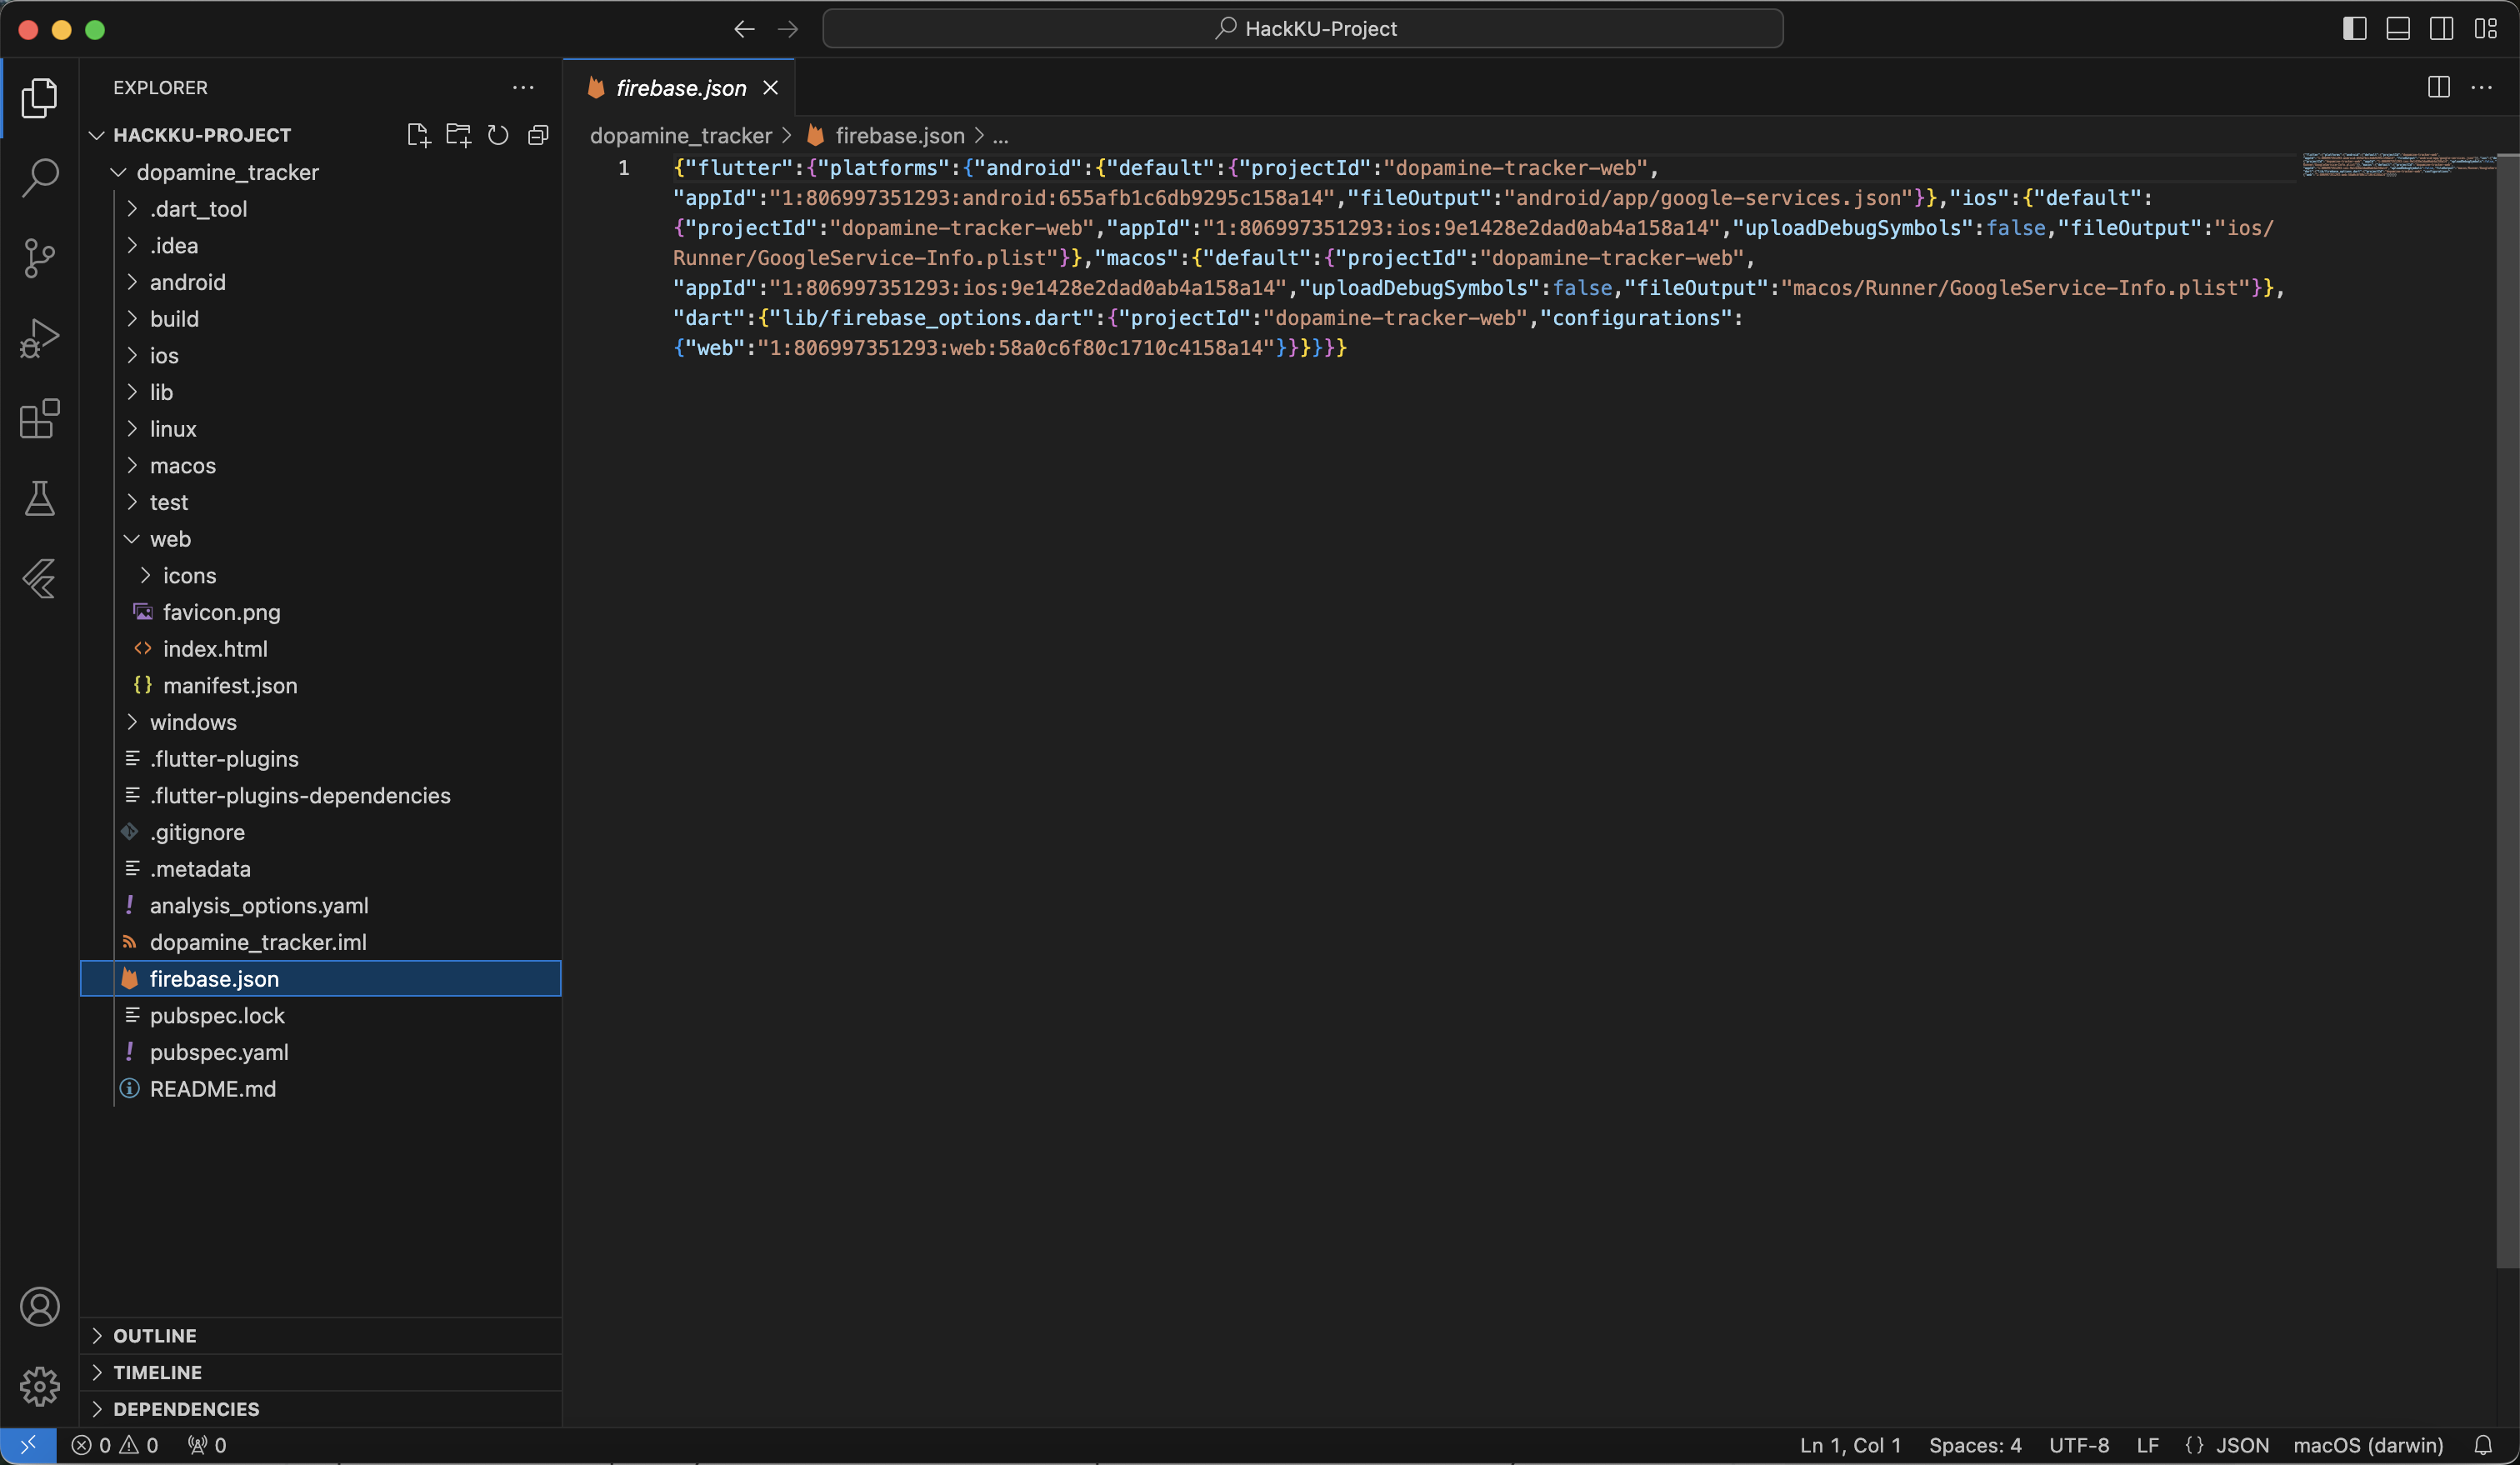Refresh the Explorer file tree
The width and height of the screenshot is (2520, 1465).
(x=498, y=135)
